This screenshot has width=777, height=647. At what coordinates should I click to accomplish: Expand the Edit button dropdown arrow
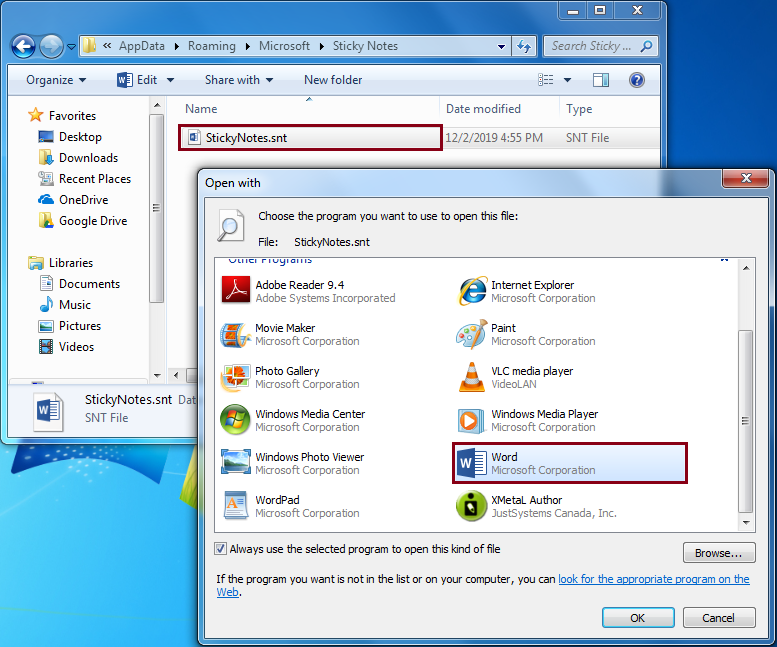[x=170, y=80]
